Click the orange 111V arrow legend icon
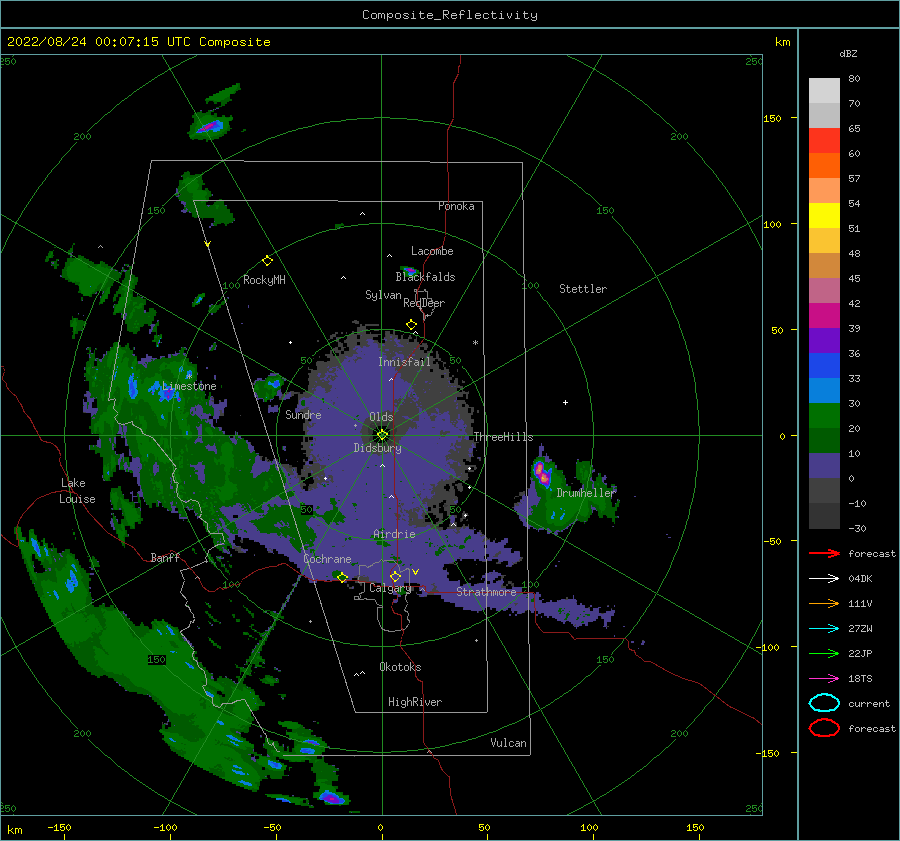This screenshot has height=841, width=900. [x=824, y=603]
